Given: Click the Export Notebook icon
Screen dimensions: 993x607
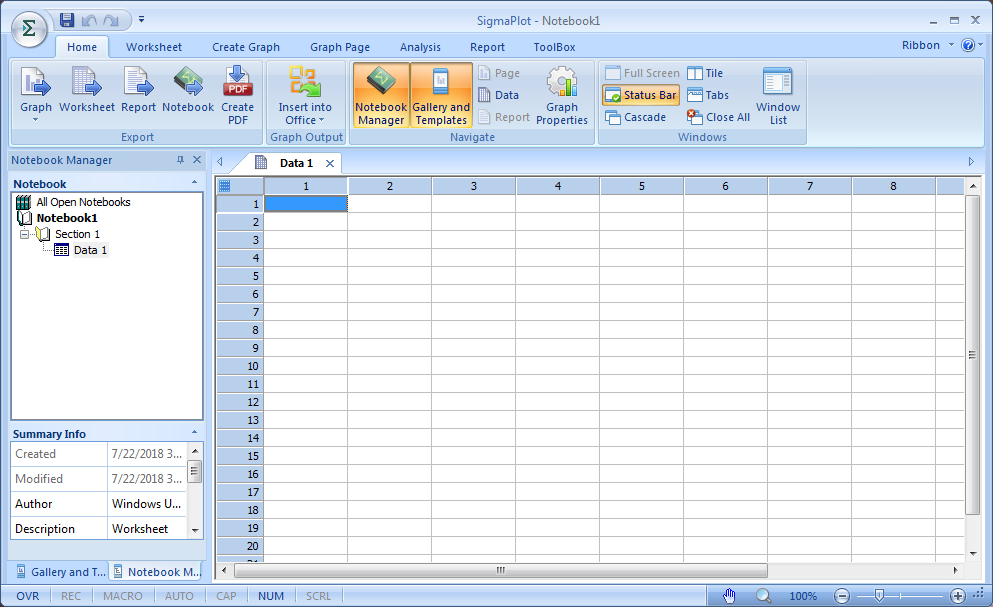Looking at the screenshot, I should pos(188,94).
